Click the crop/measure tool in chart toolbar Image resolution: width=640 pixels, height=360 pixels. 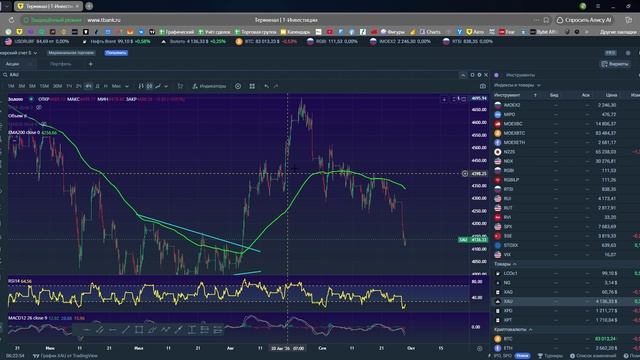coord(180,86)
